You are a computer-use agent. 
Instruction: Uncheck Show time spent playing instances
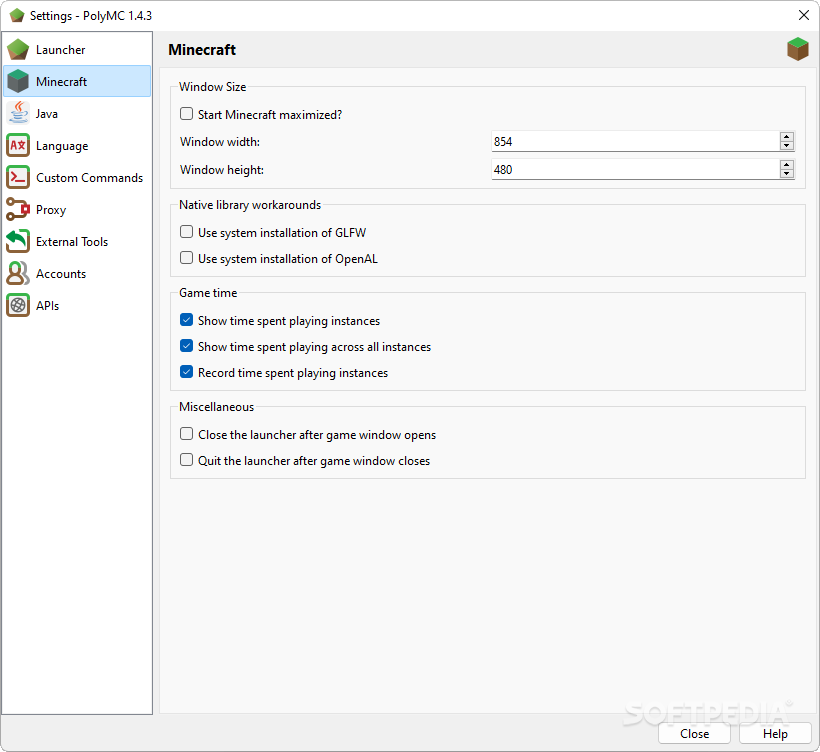(x=186, y=320)
